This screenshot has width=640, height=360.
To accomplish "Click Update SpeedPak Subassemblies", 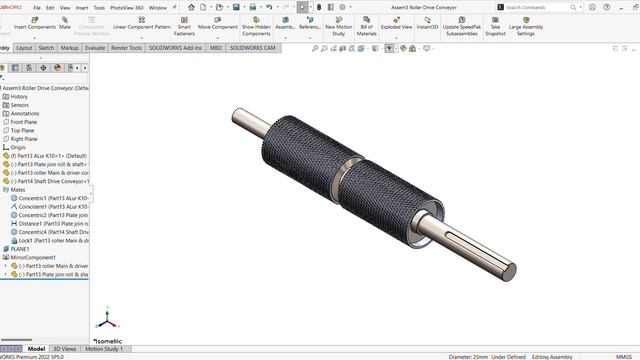I will click(x=462, y=27).
